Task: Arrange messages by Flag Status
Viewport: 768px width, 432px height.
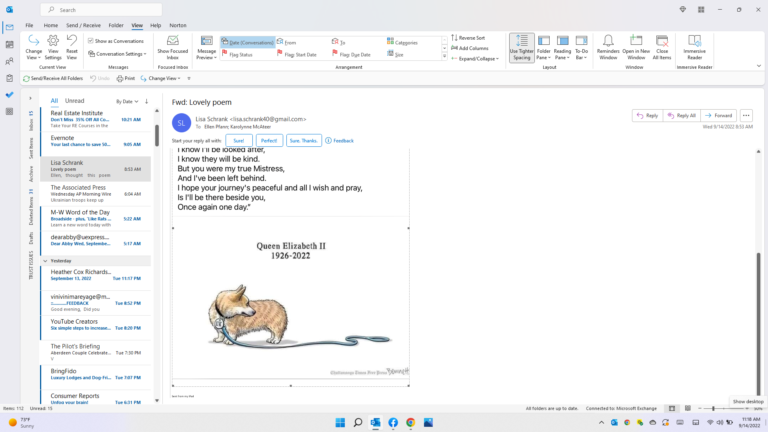Action: 238,54
